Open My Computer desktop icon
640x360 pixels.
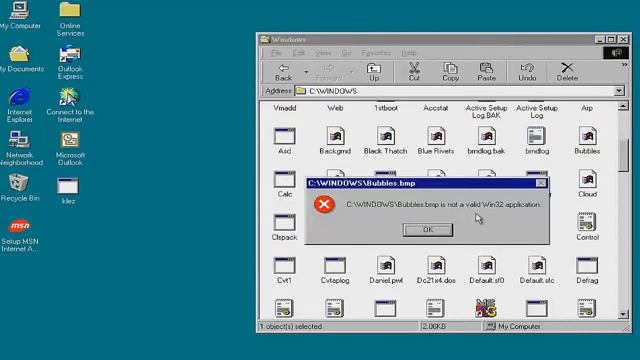pos(20,16)
